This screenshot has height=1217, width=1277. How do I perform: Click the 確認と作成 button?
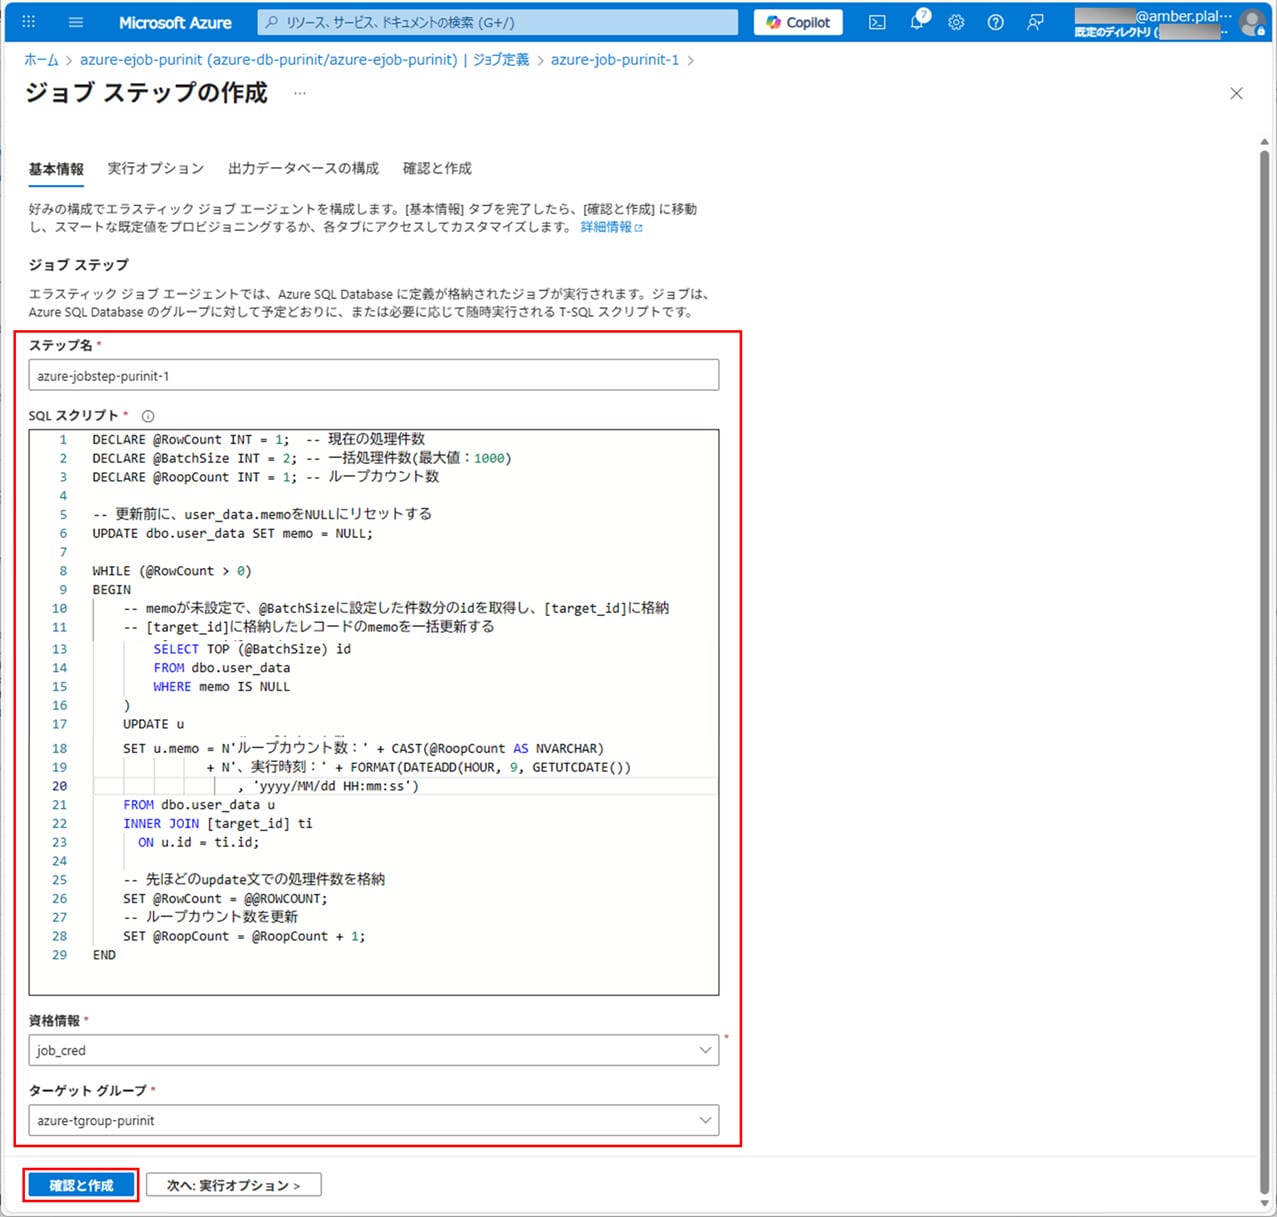pos(81,1185)
